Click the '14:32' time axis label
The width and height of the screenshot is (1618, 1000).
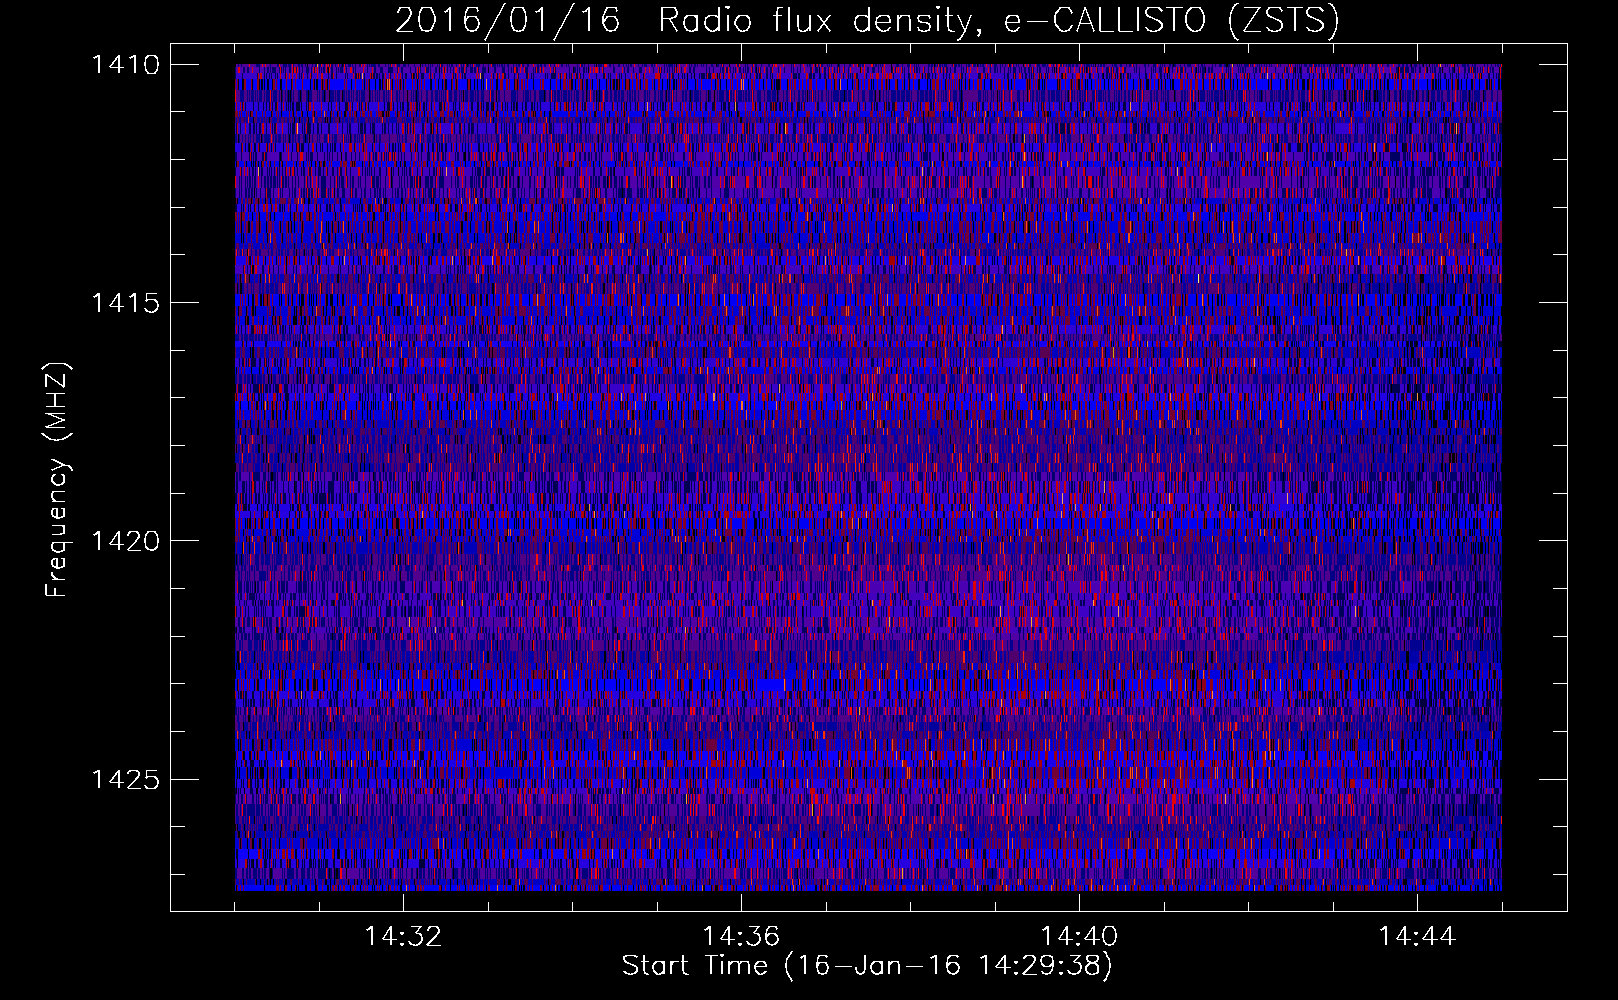(x=403, y=937)
